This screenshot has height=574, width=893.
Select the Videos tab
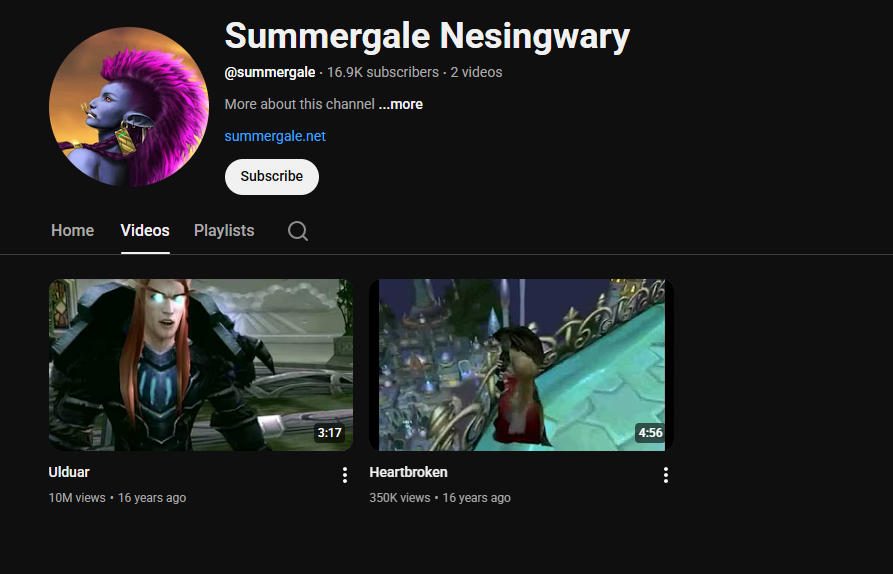(145, 231)
